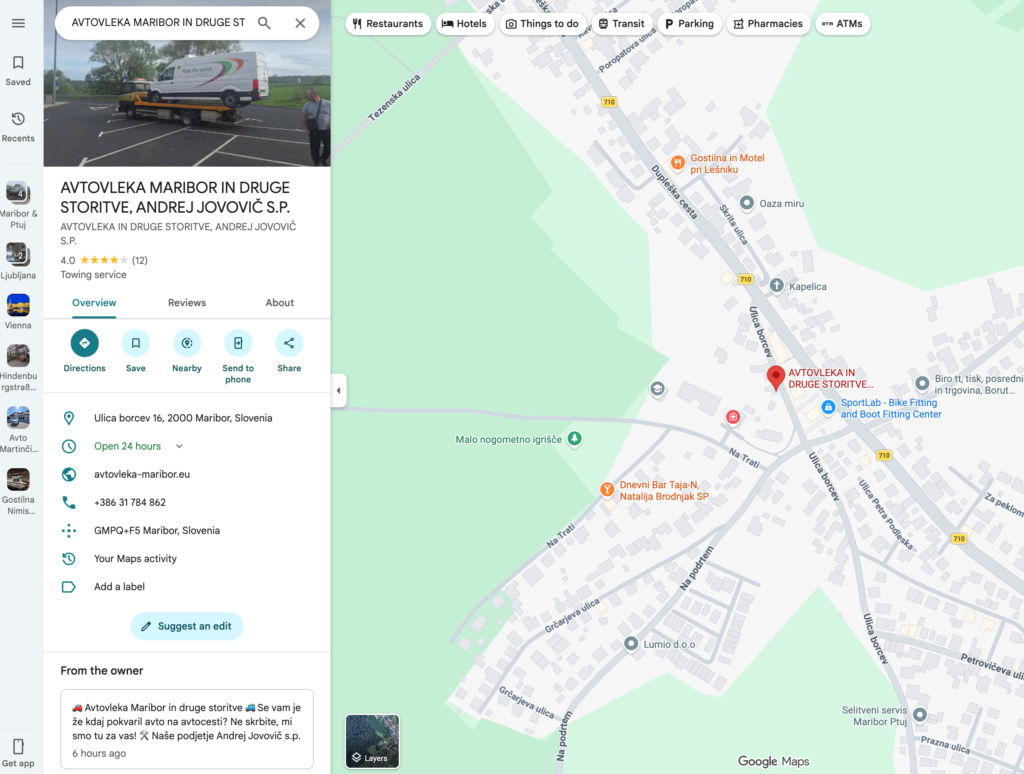Clear the search with X button
The image size is (1024, 774).
[x=300, y=23]
